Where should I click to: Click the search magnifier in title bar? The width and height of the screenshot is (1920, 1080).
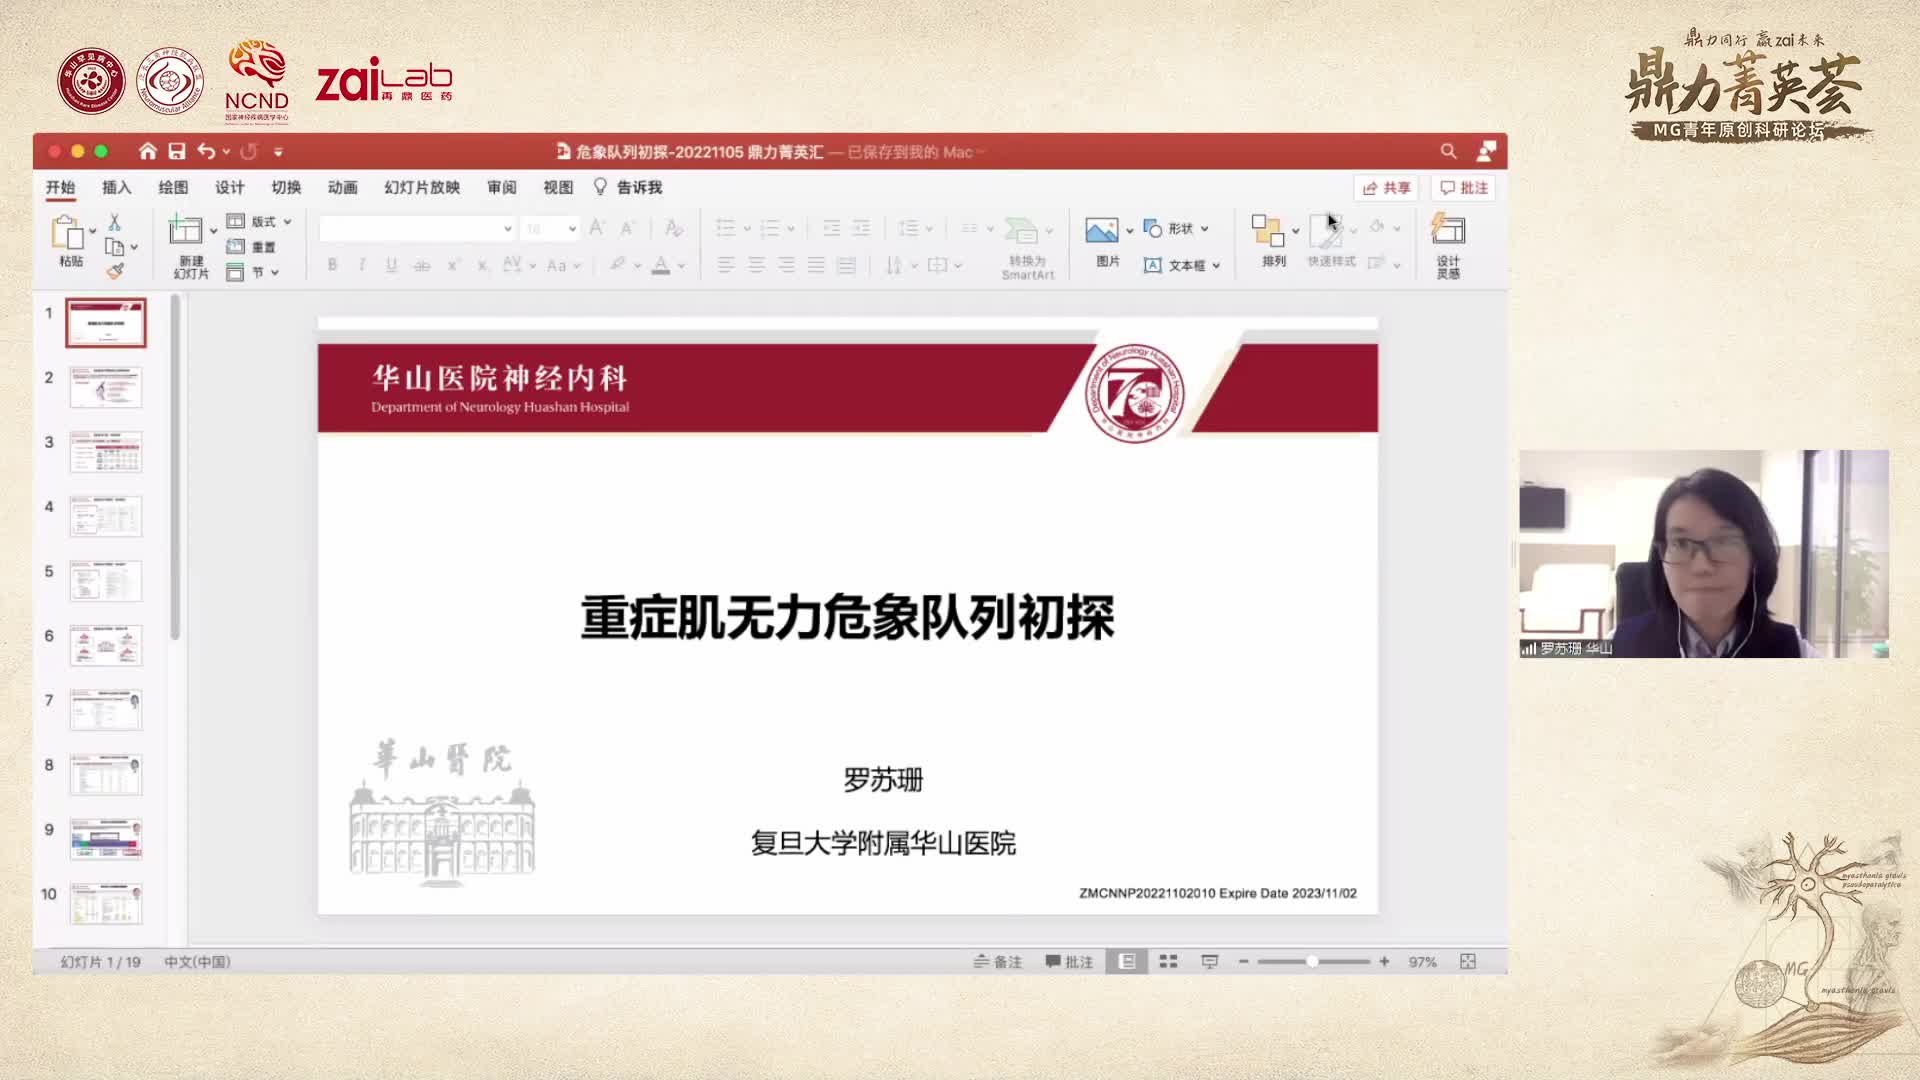1448,151
